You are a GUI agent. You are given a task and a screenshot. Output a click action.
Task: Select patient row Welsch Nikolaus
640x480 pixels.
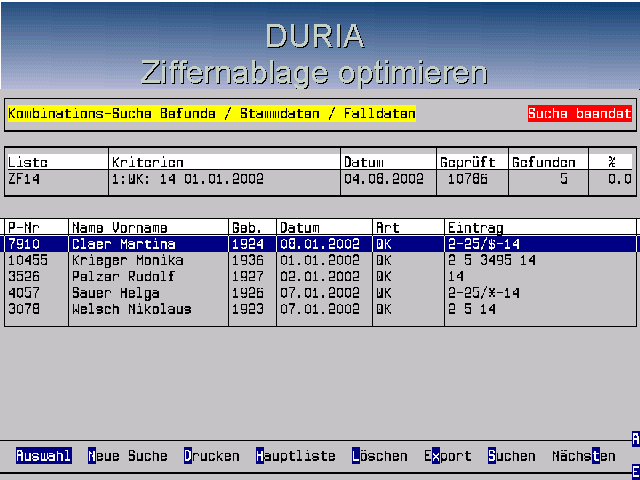[320, 309]
